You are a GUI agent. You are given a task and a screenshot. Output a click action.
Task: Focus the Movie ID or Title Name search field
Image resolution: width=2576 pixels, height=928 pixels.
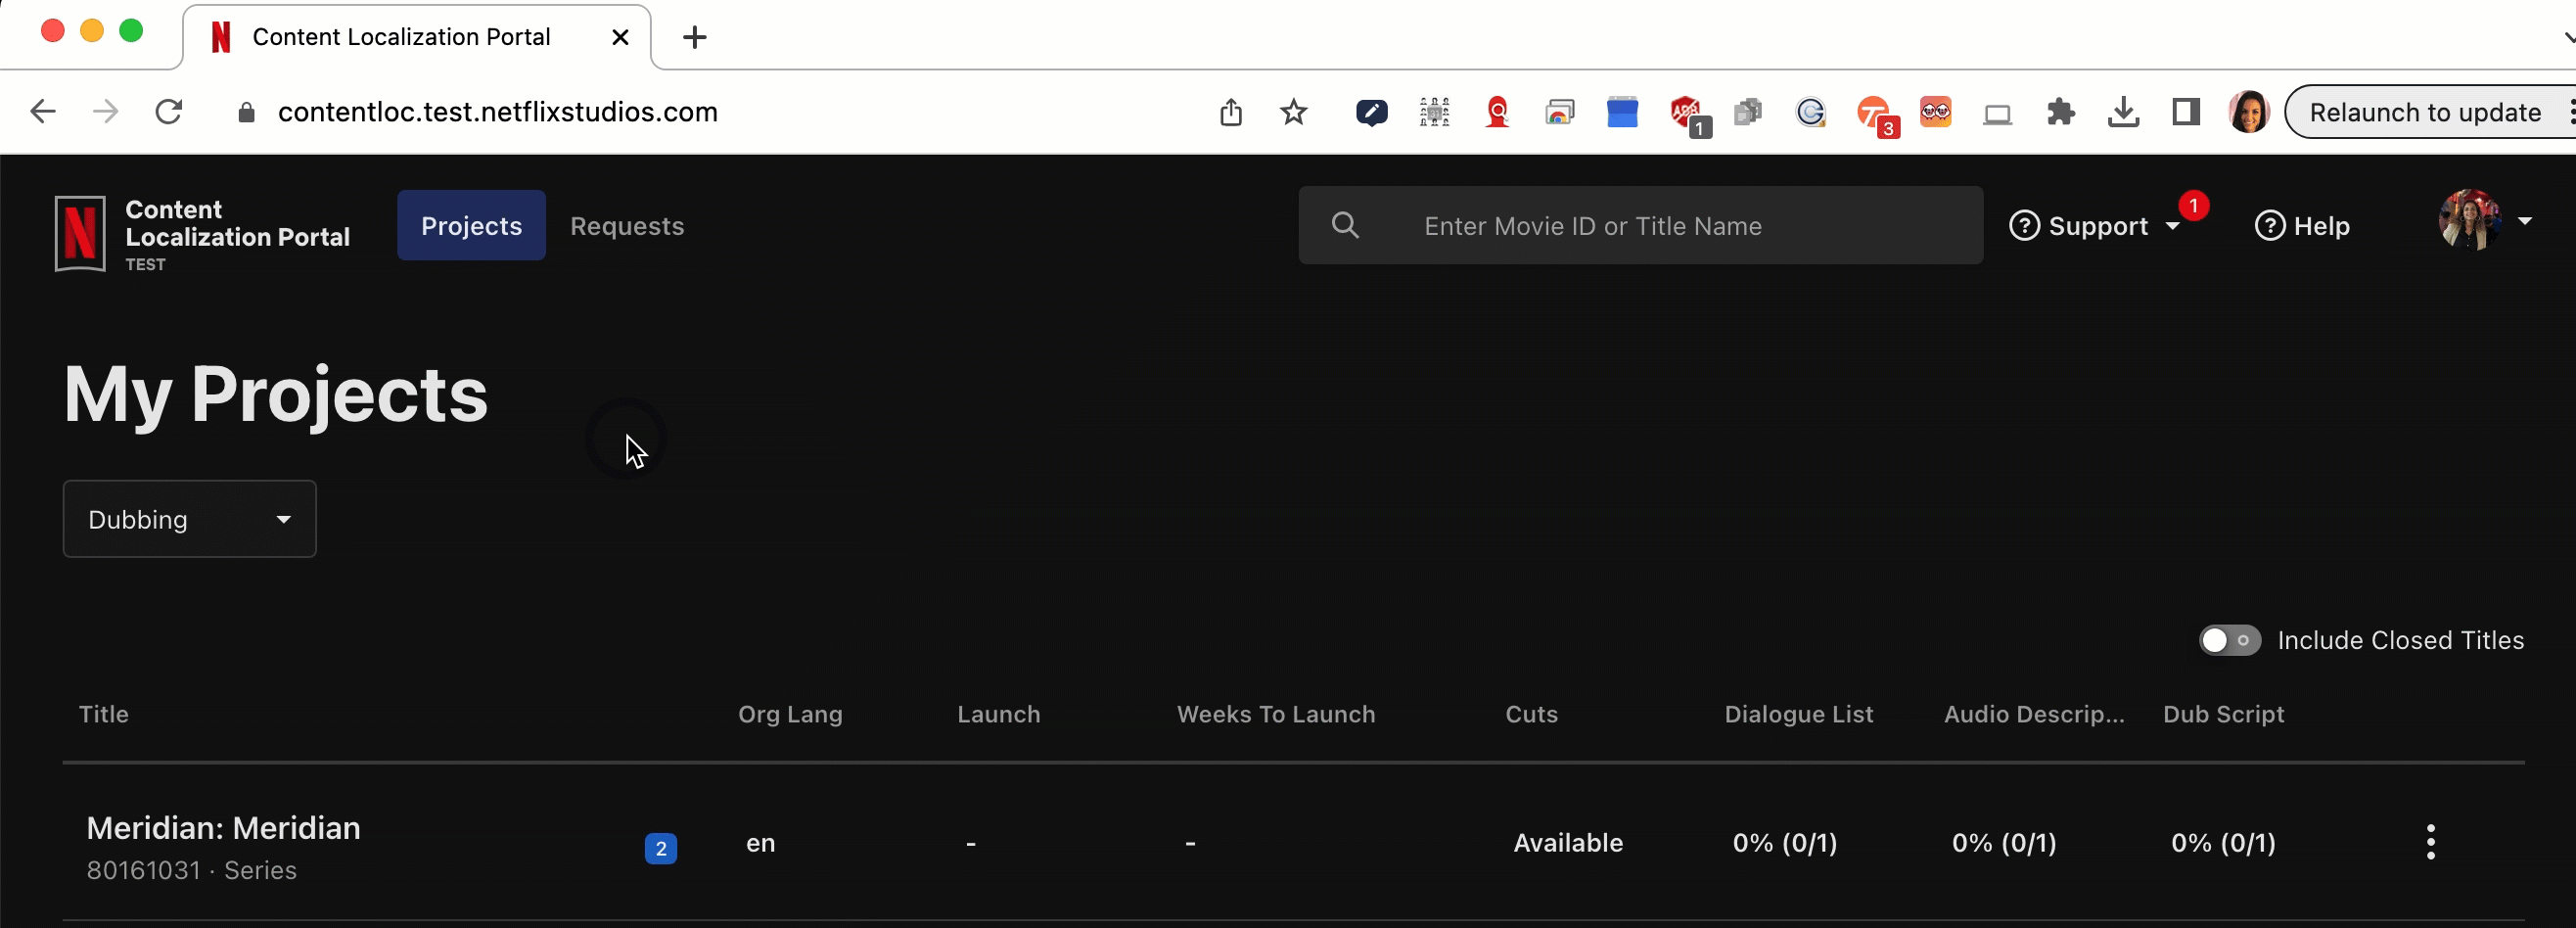[1640, 225]
